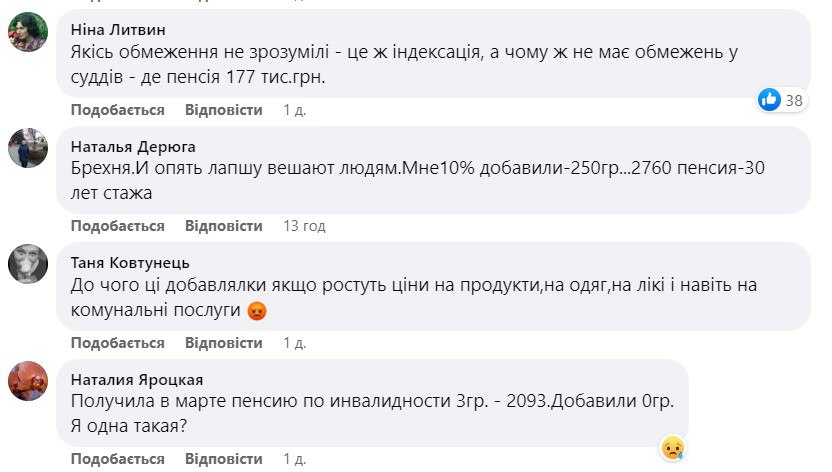Click the blue like reaction icon with 38
This screenshot has width=832, height=472.
tap(769, 99)
